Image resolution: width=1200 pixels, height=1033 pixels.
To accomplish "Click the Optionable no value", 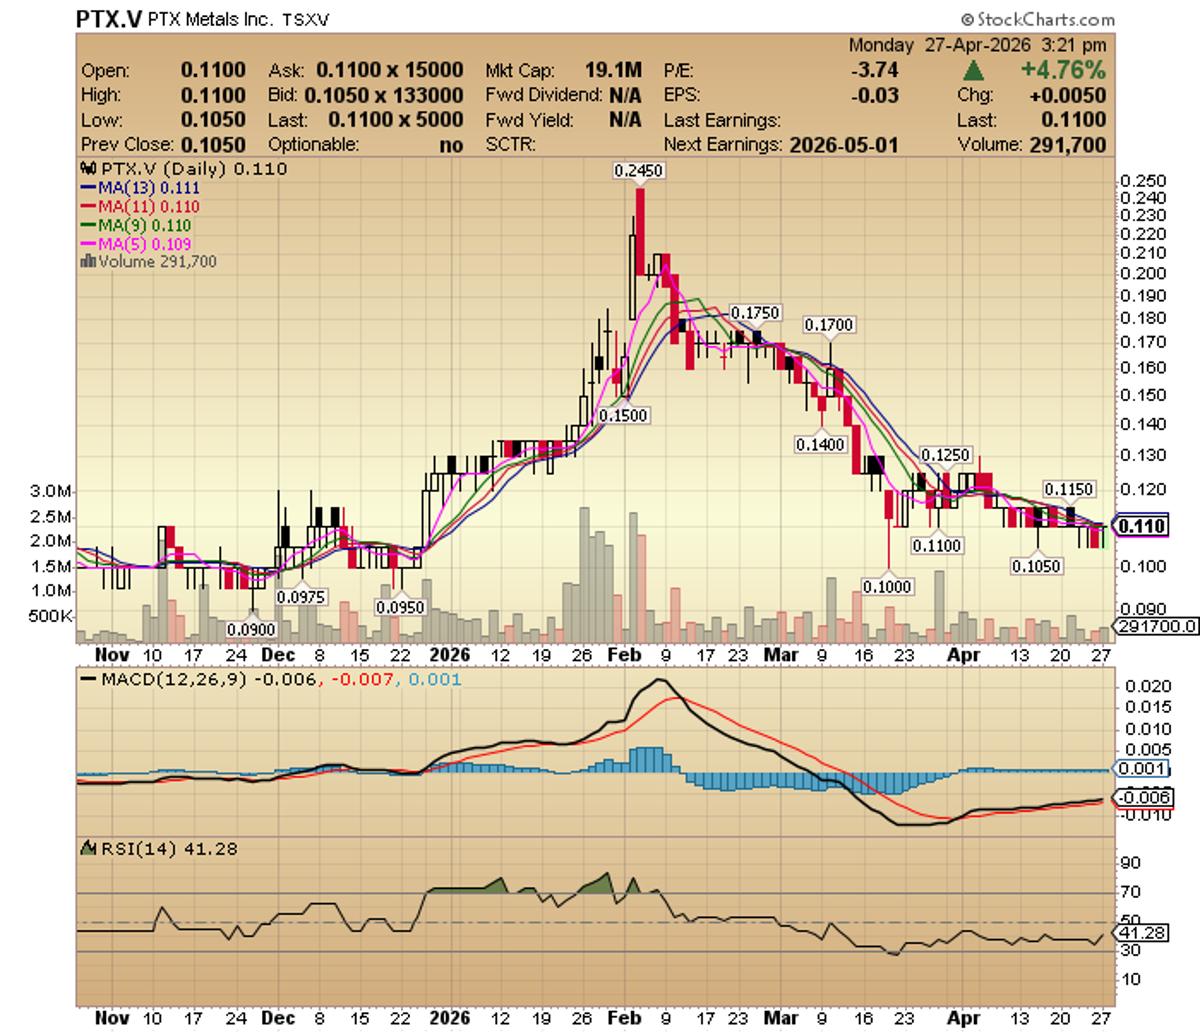I will pos(451,145).
